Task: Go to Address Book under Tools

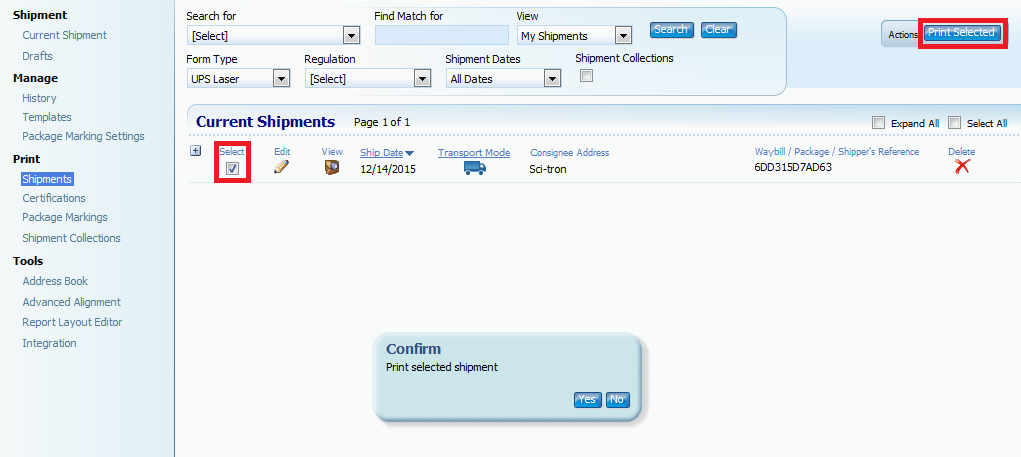Action: pos(55,281)
